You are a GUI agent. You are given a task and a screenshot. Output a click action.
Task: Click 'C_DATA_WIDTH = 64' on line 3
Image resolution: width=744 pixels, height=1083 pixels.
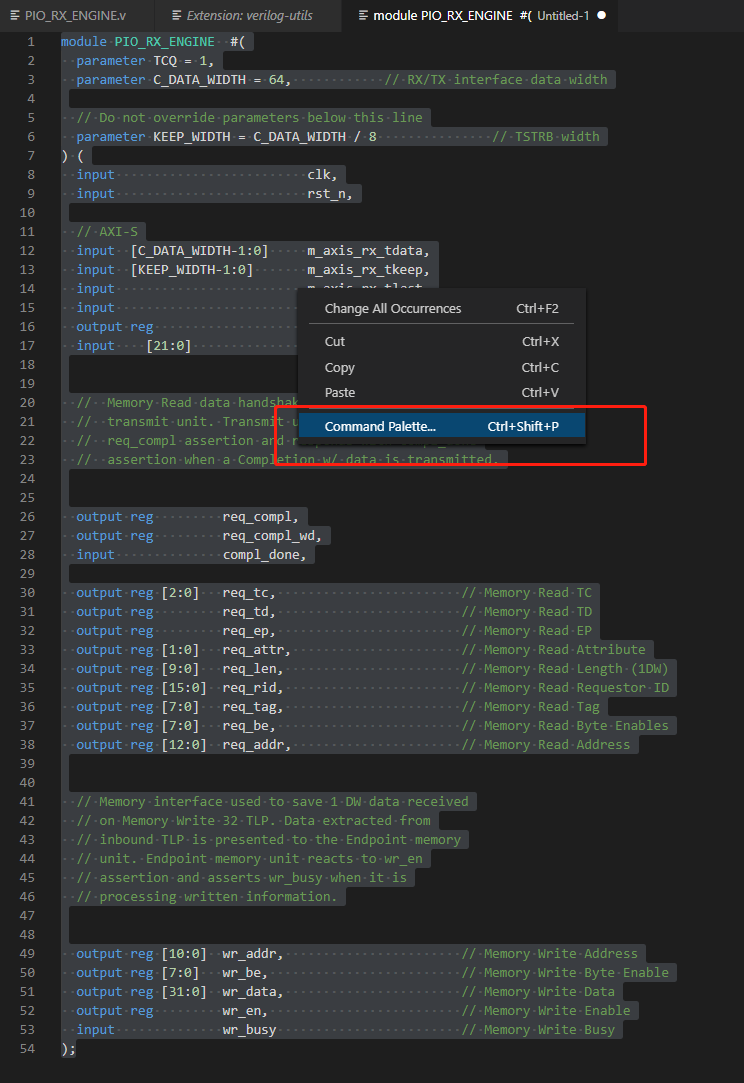pyautogui.click(x=218, y=80)
